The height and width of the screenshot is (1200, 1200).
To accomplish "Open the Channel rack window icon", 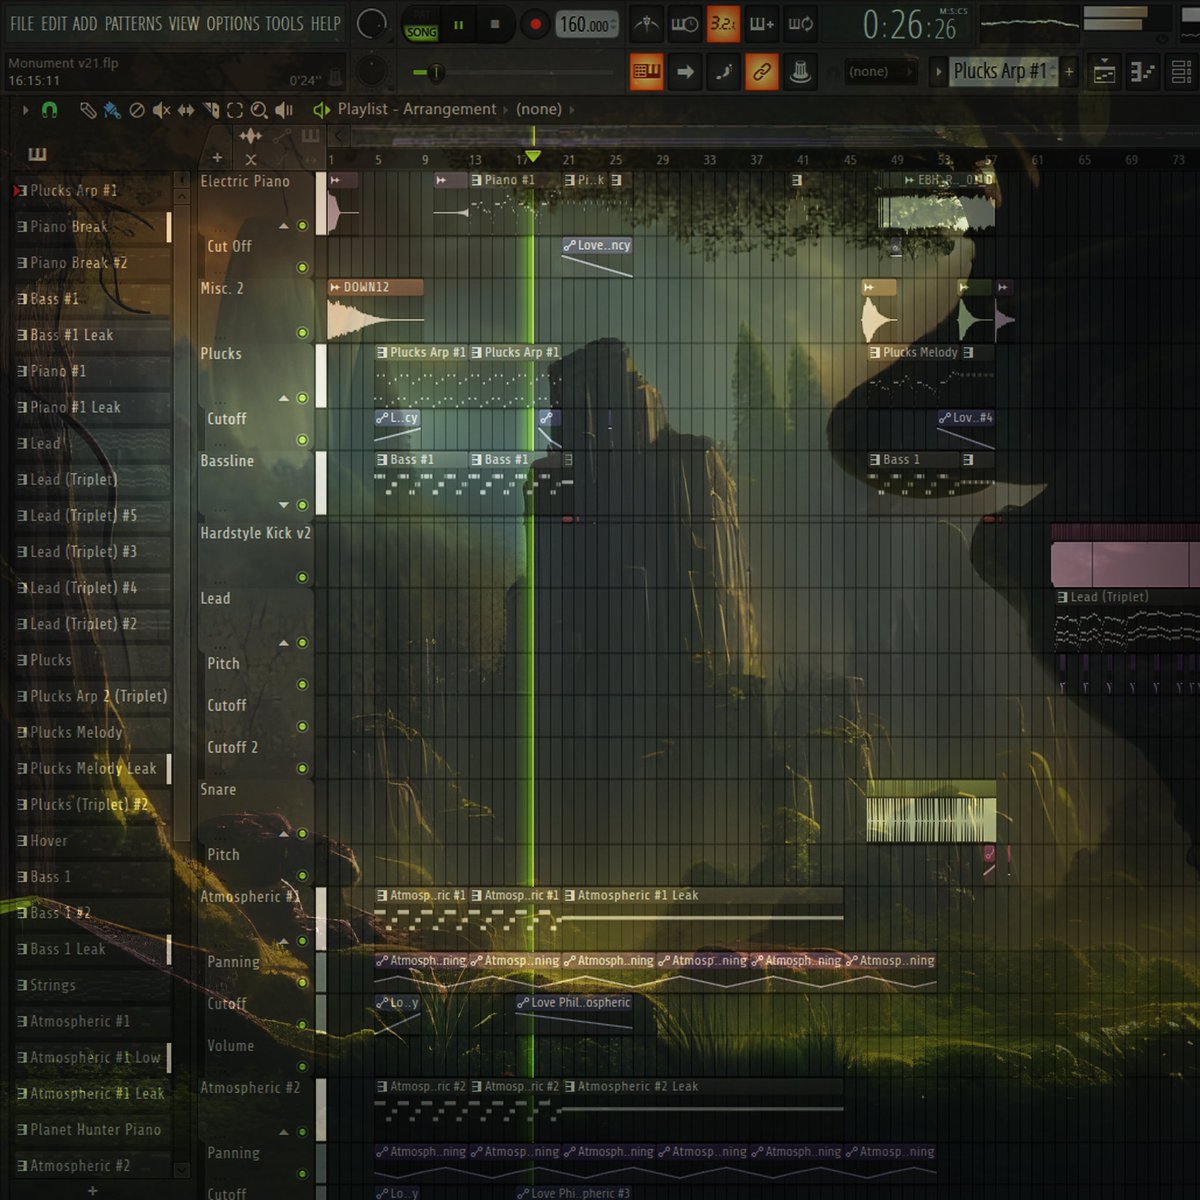I will click(x=1180, y=72).
